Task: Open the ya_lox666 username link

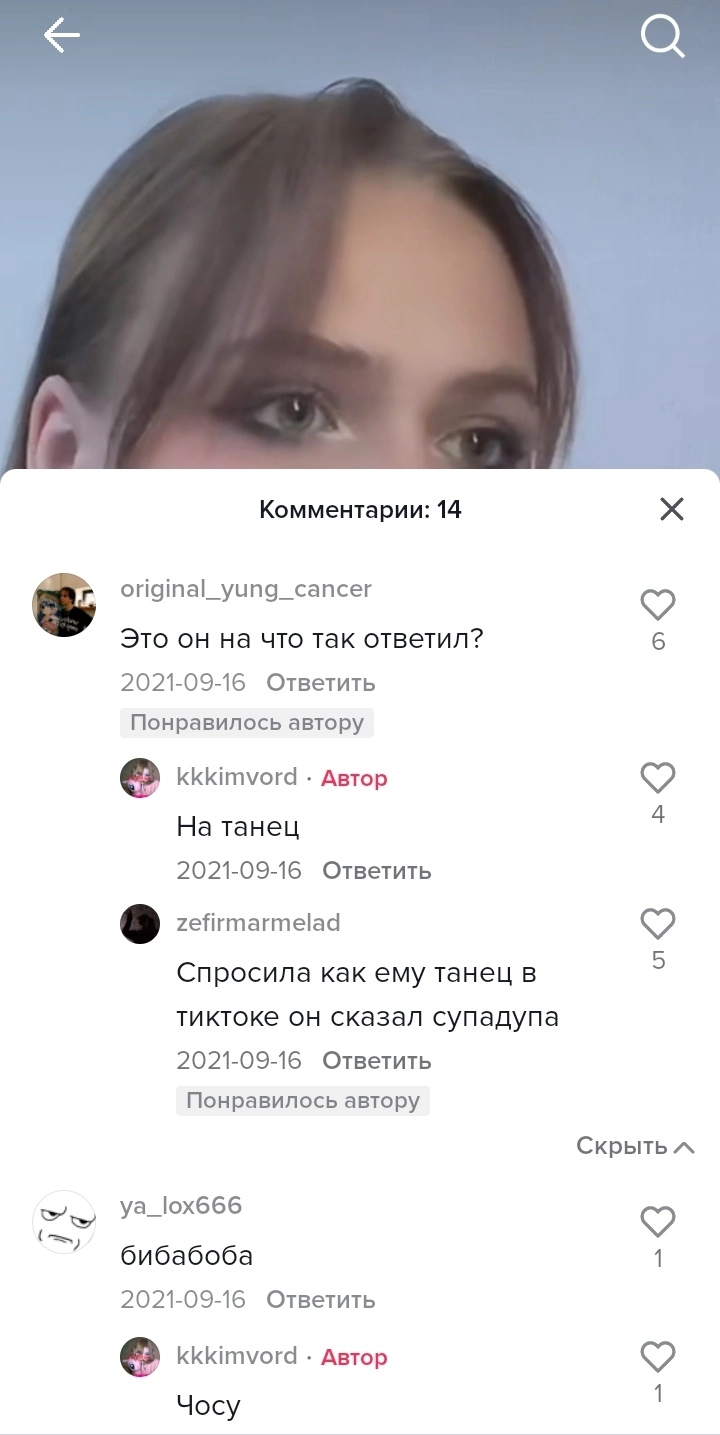Action: pos(181,1206)
